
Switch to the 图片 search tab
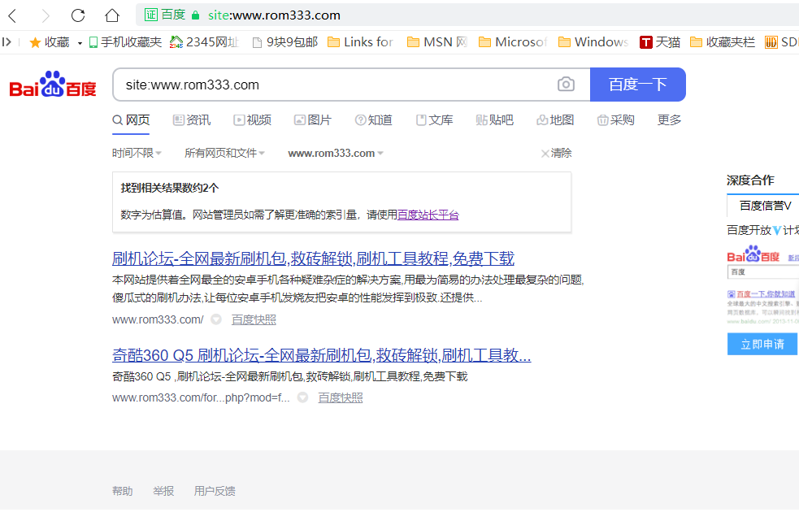[312, 120]
